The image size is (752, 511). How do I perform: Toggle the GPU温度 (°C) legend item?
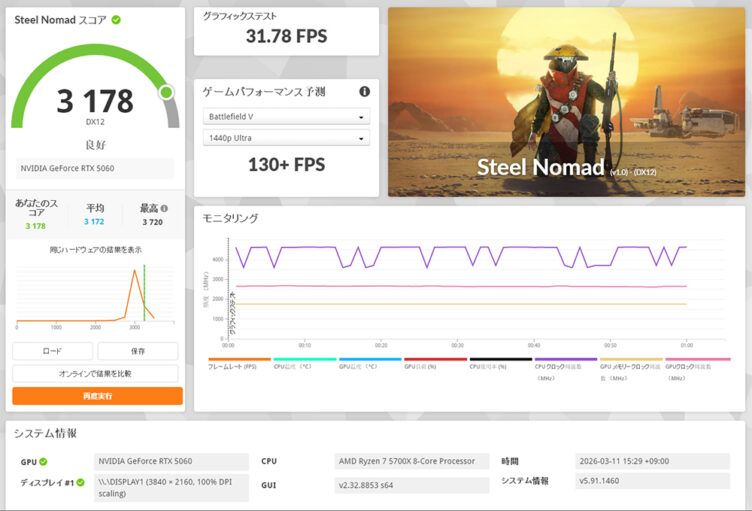(x=370, y=363)
